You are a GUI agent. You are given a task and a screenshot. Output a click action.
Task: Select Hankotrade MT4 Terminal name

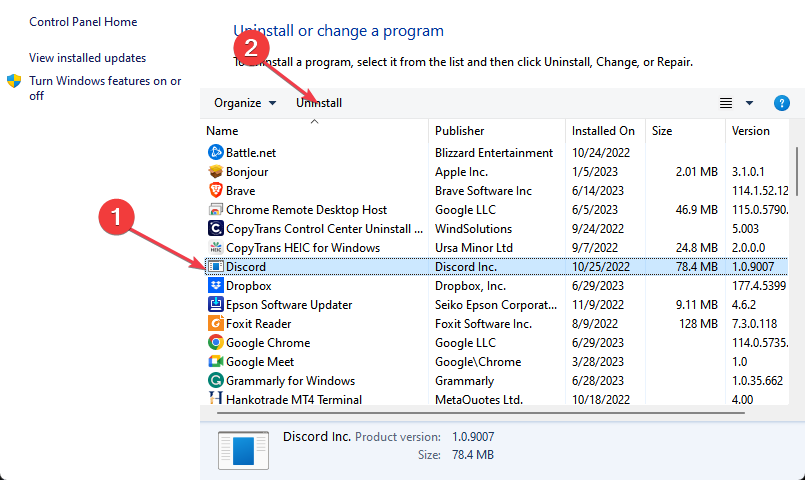click(x=294, y=399)
